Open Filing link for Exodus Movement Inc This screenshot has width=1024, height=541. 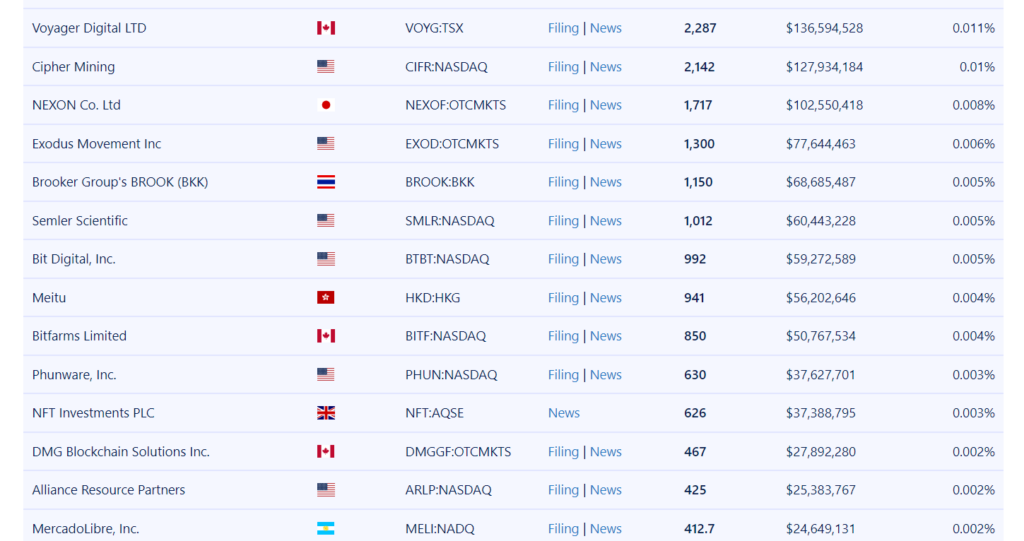coord(563,144)
